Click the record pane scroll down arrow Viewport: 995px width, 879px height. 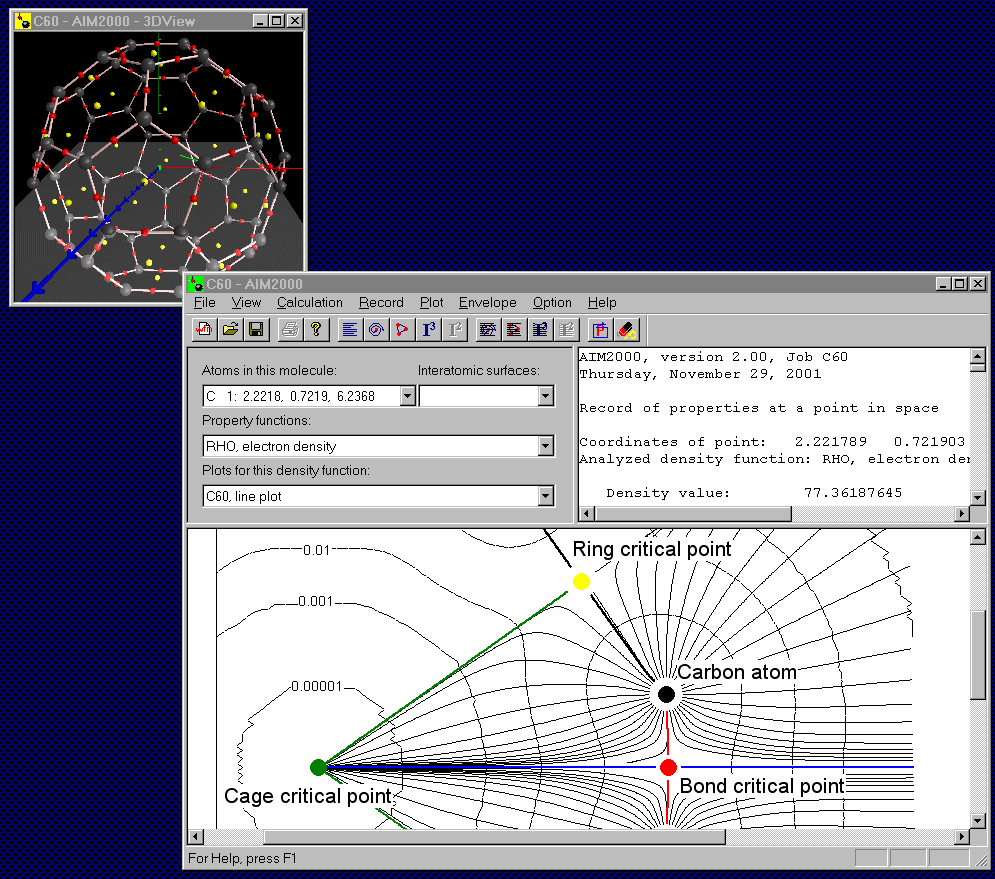[x=978, y=498]
